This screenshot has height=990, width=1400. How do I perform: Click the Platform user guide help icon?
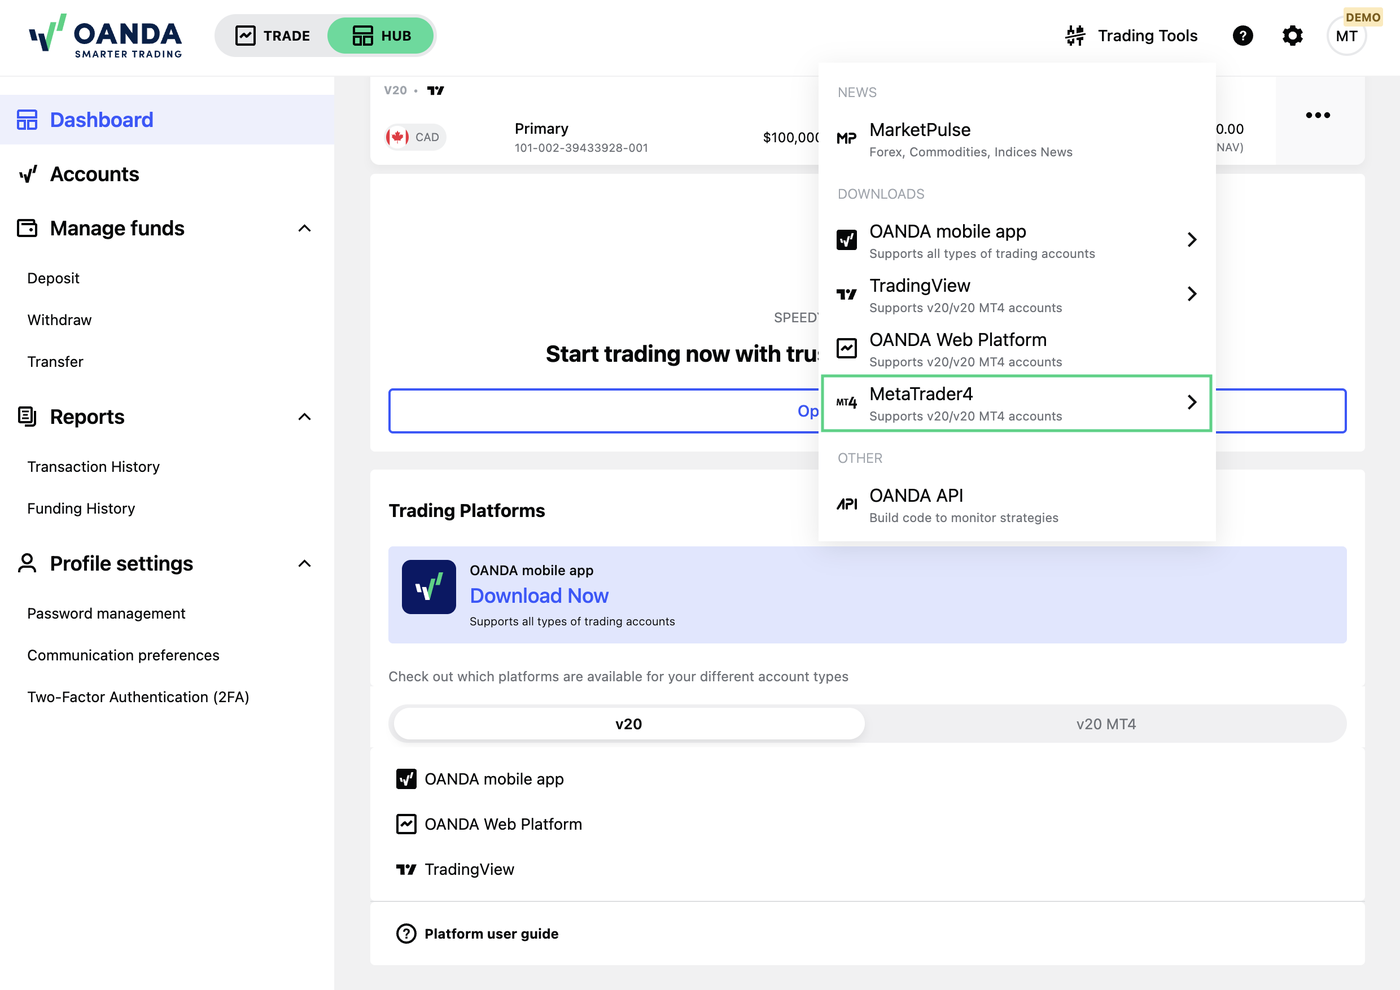point(406,934)
